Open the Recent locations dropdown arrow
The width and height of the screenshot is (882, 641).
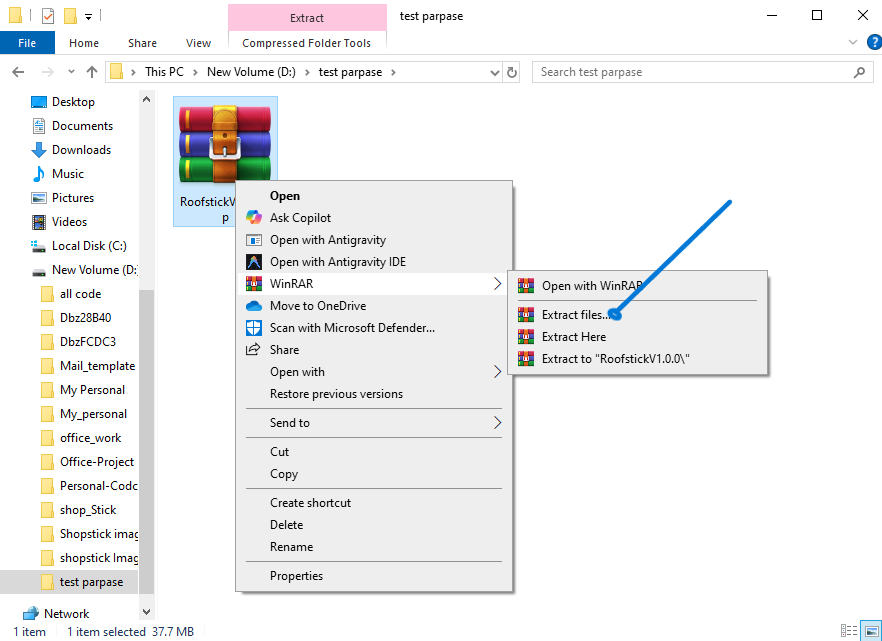pos(71,72)
